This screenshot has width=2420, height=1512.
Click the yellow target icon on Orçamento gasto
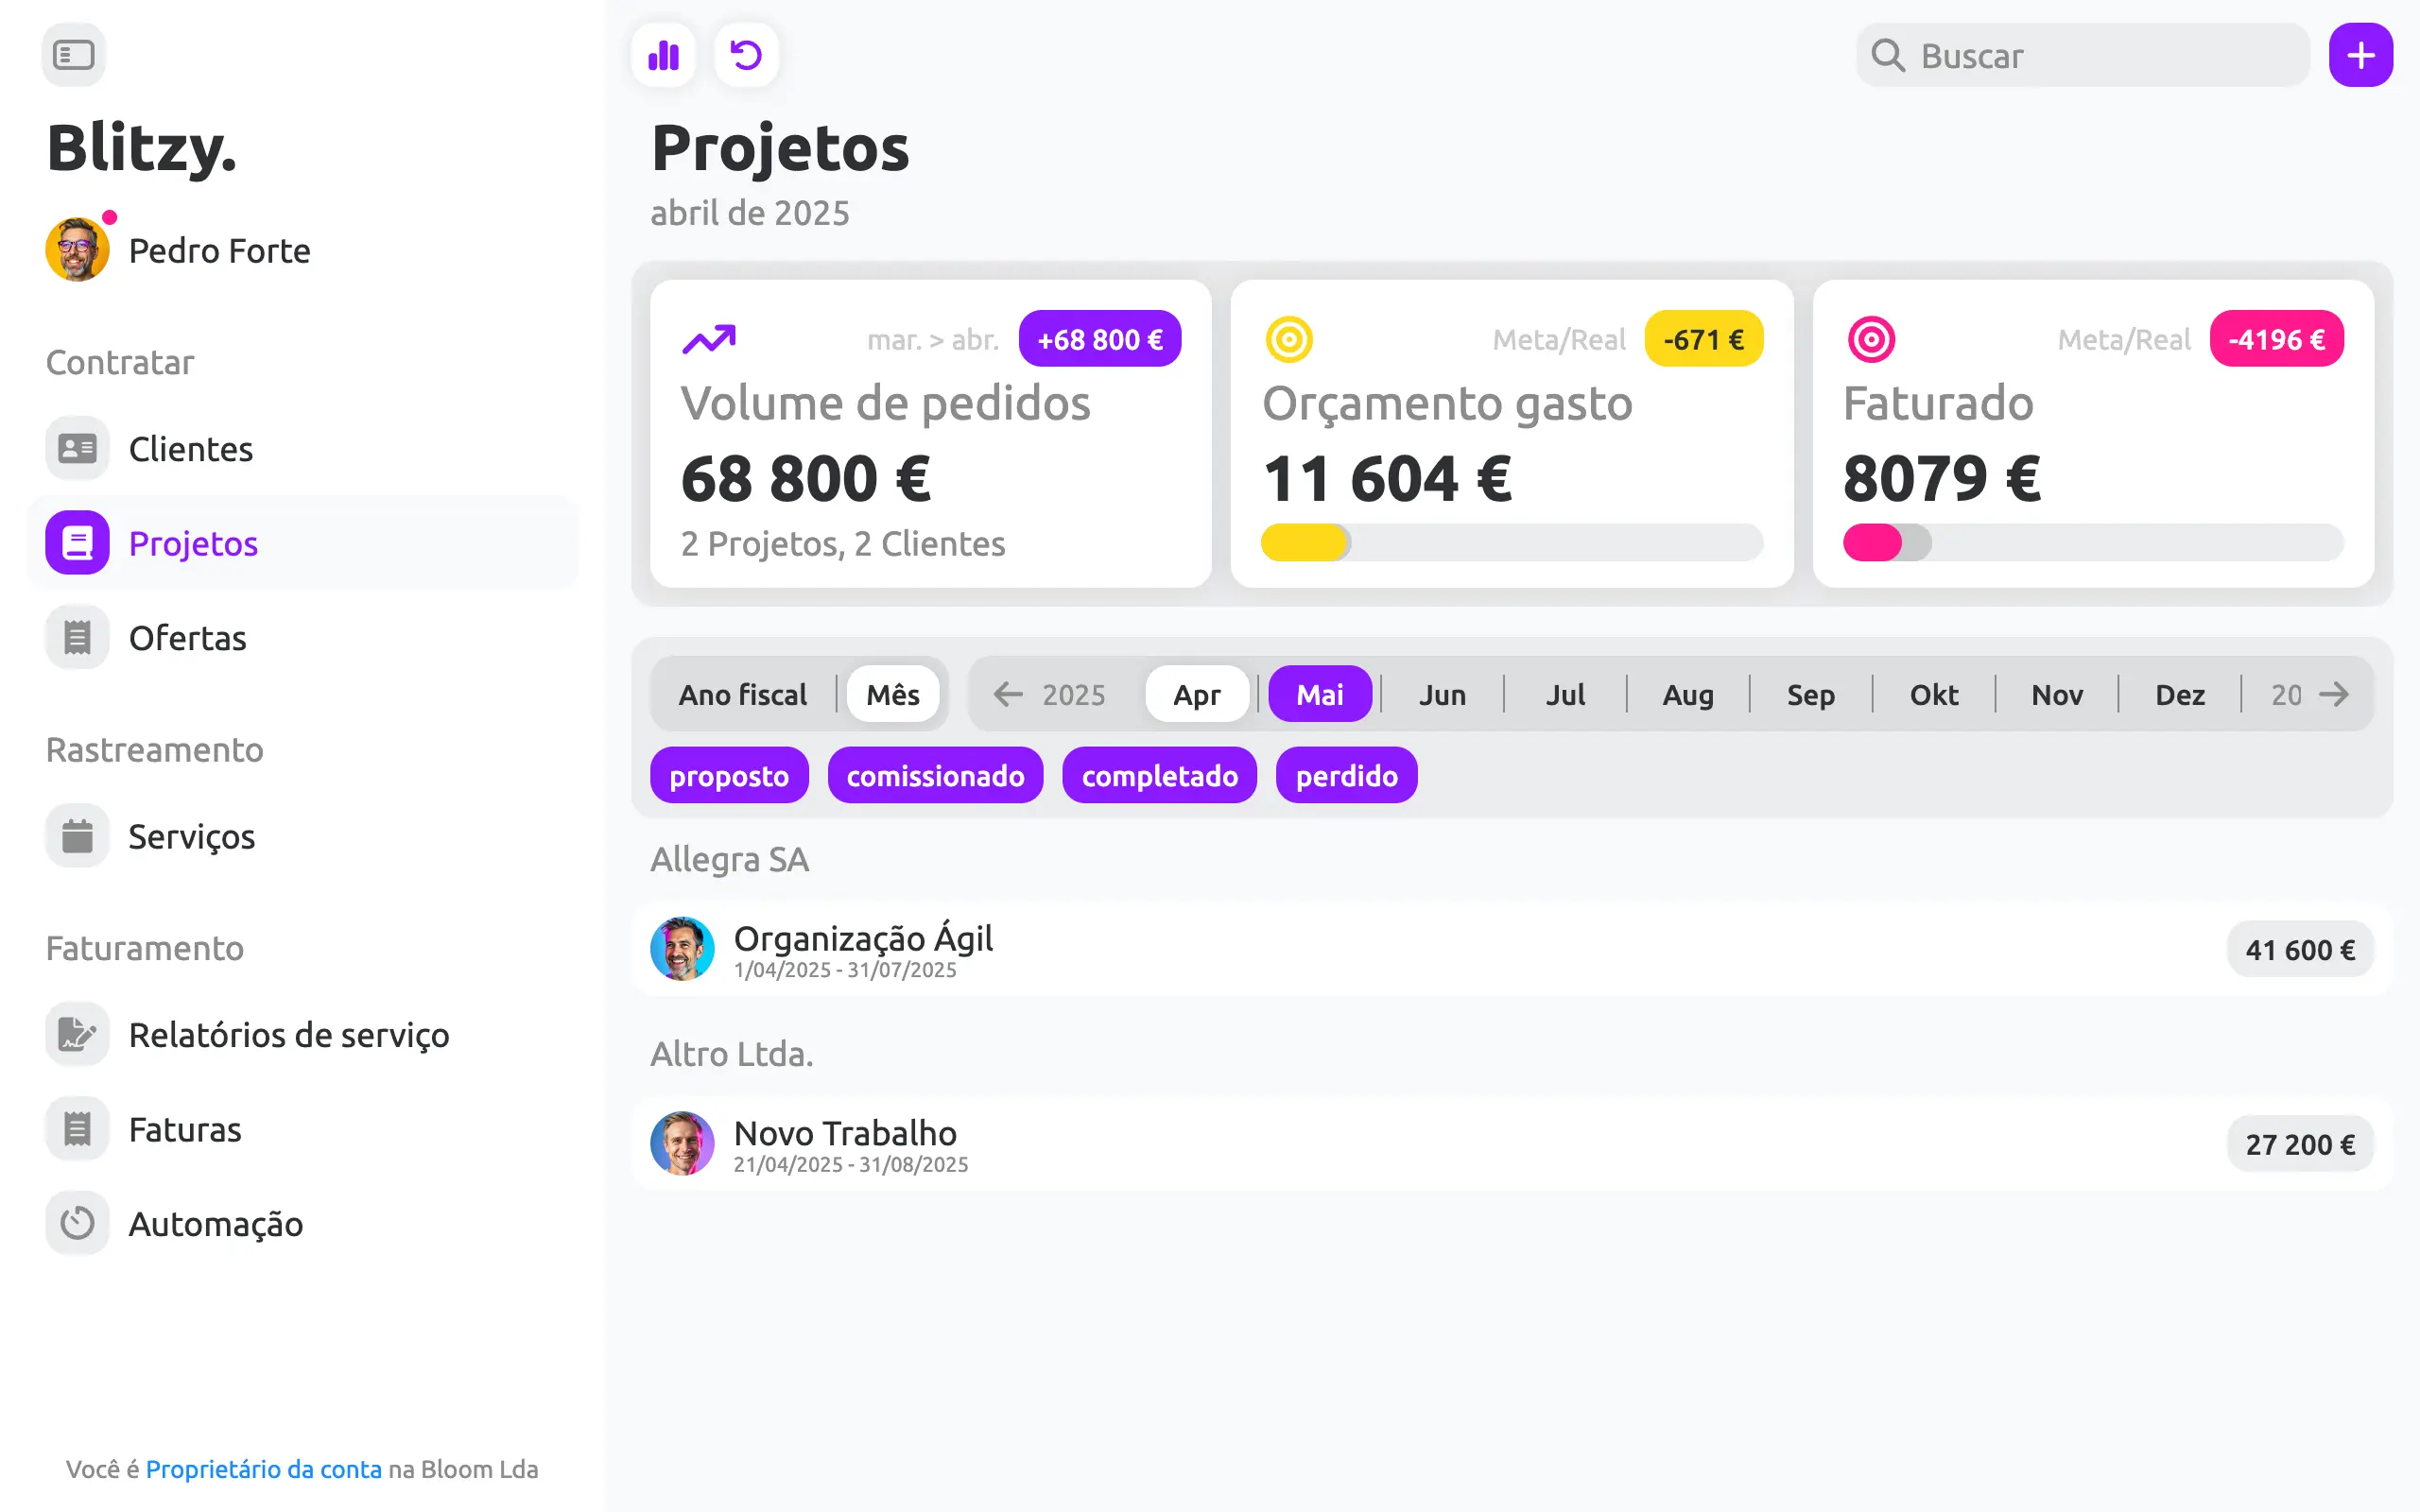point(1289,339)
